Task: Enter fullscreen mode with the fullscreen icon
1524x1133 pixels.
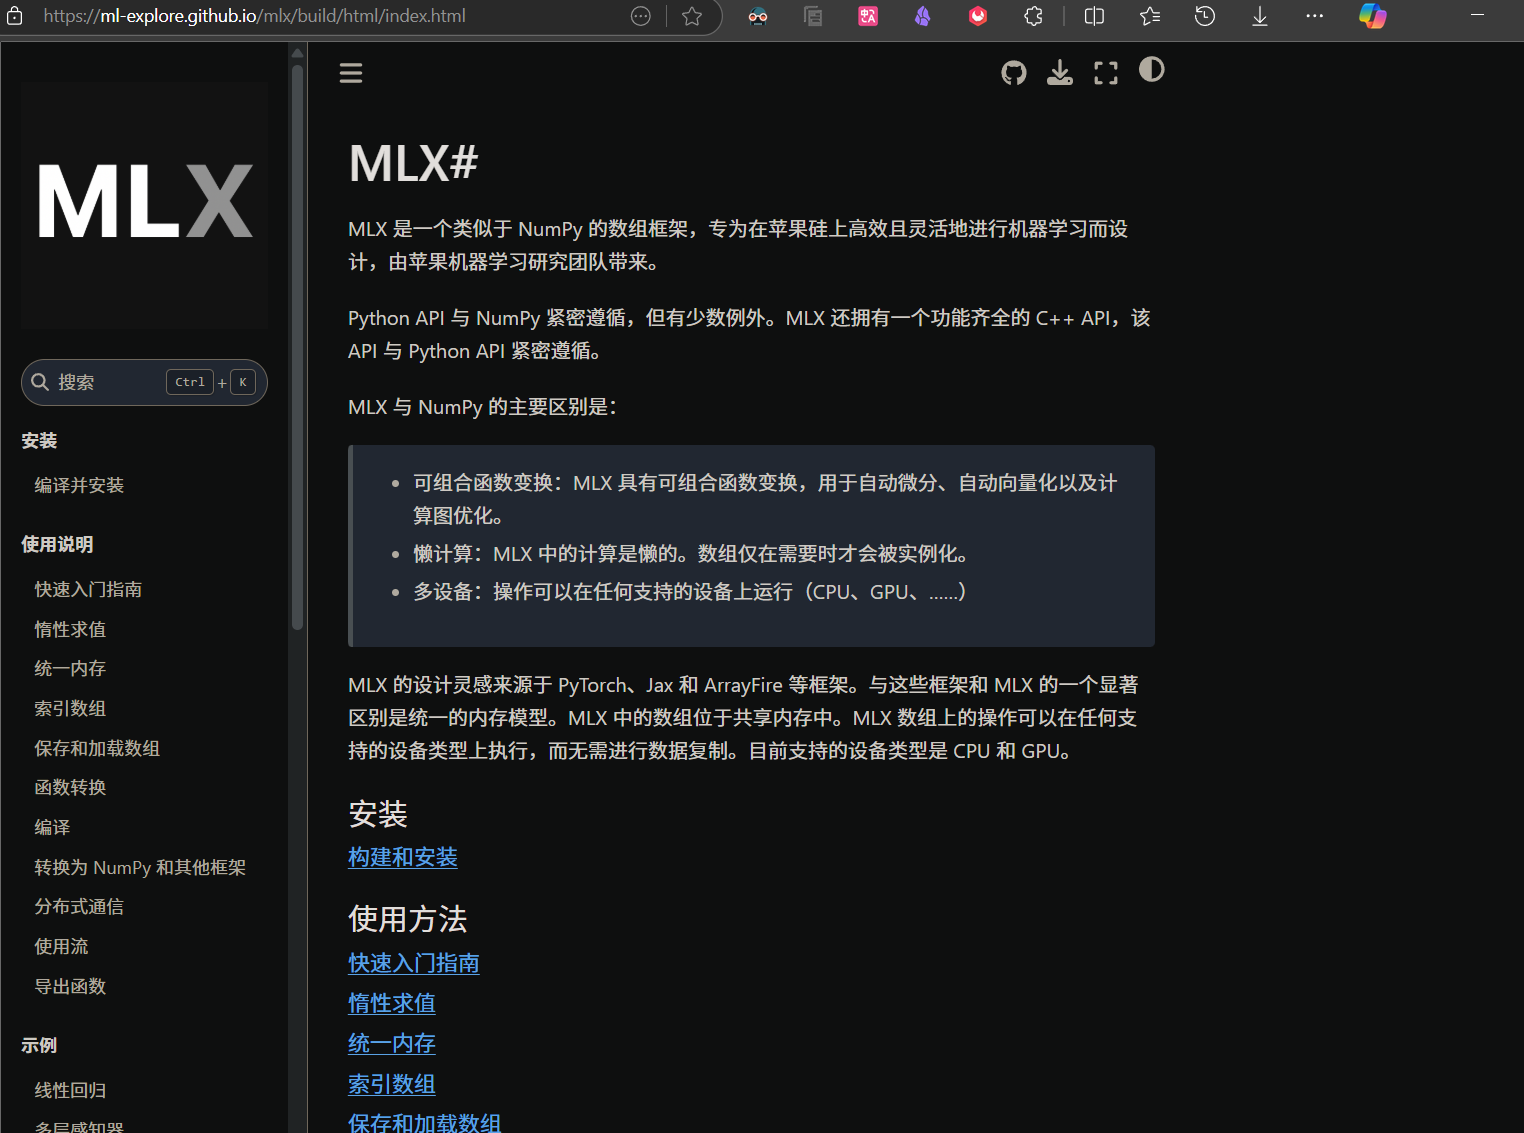Action: point(1106,73)
